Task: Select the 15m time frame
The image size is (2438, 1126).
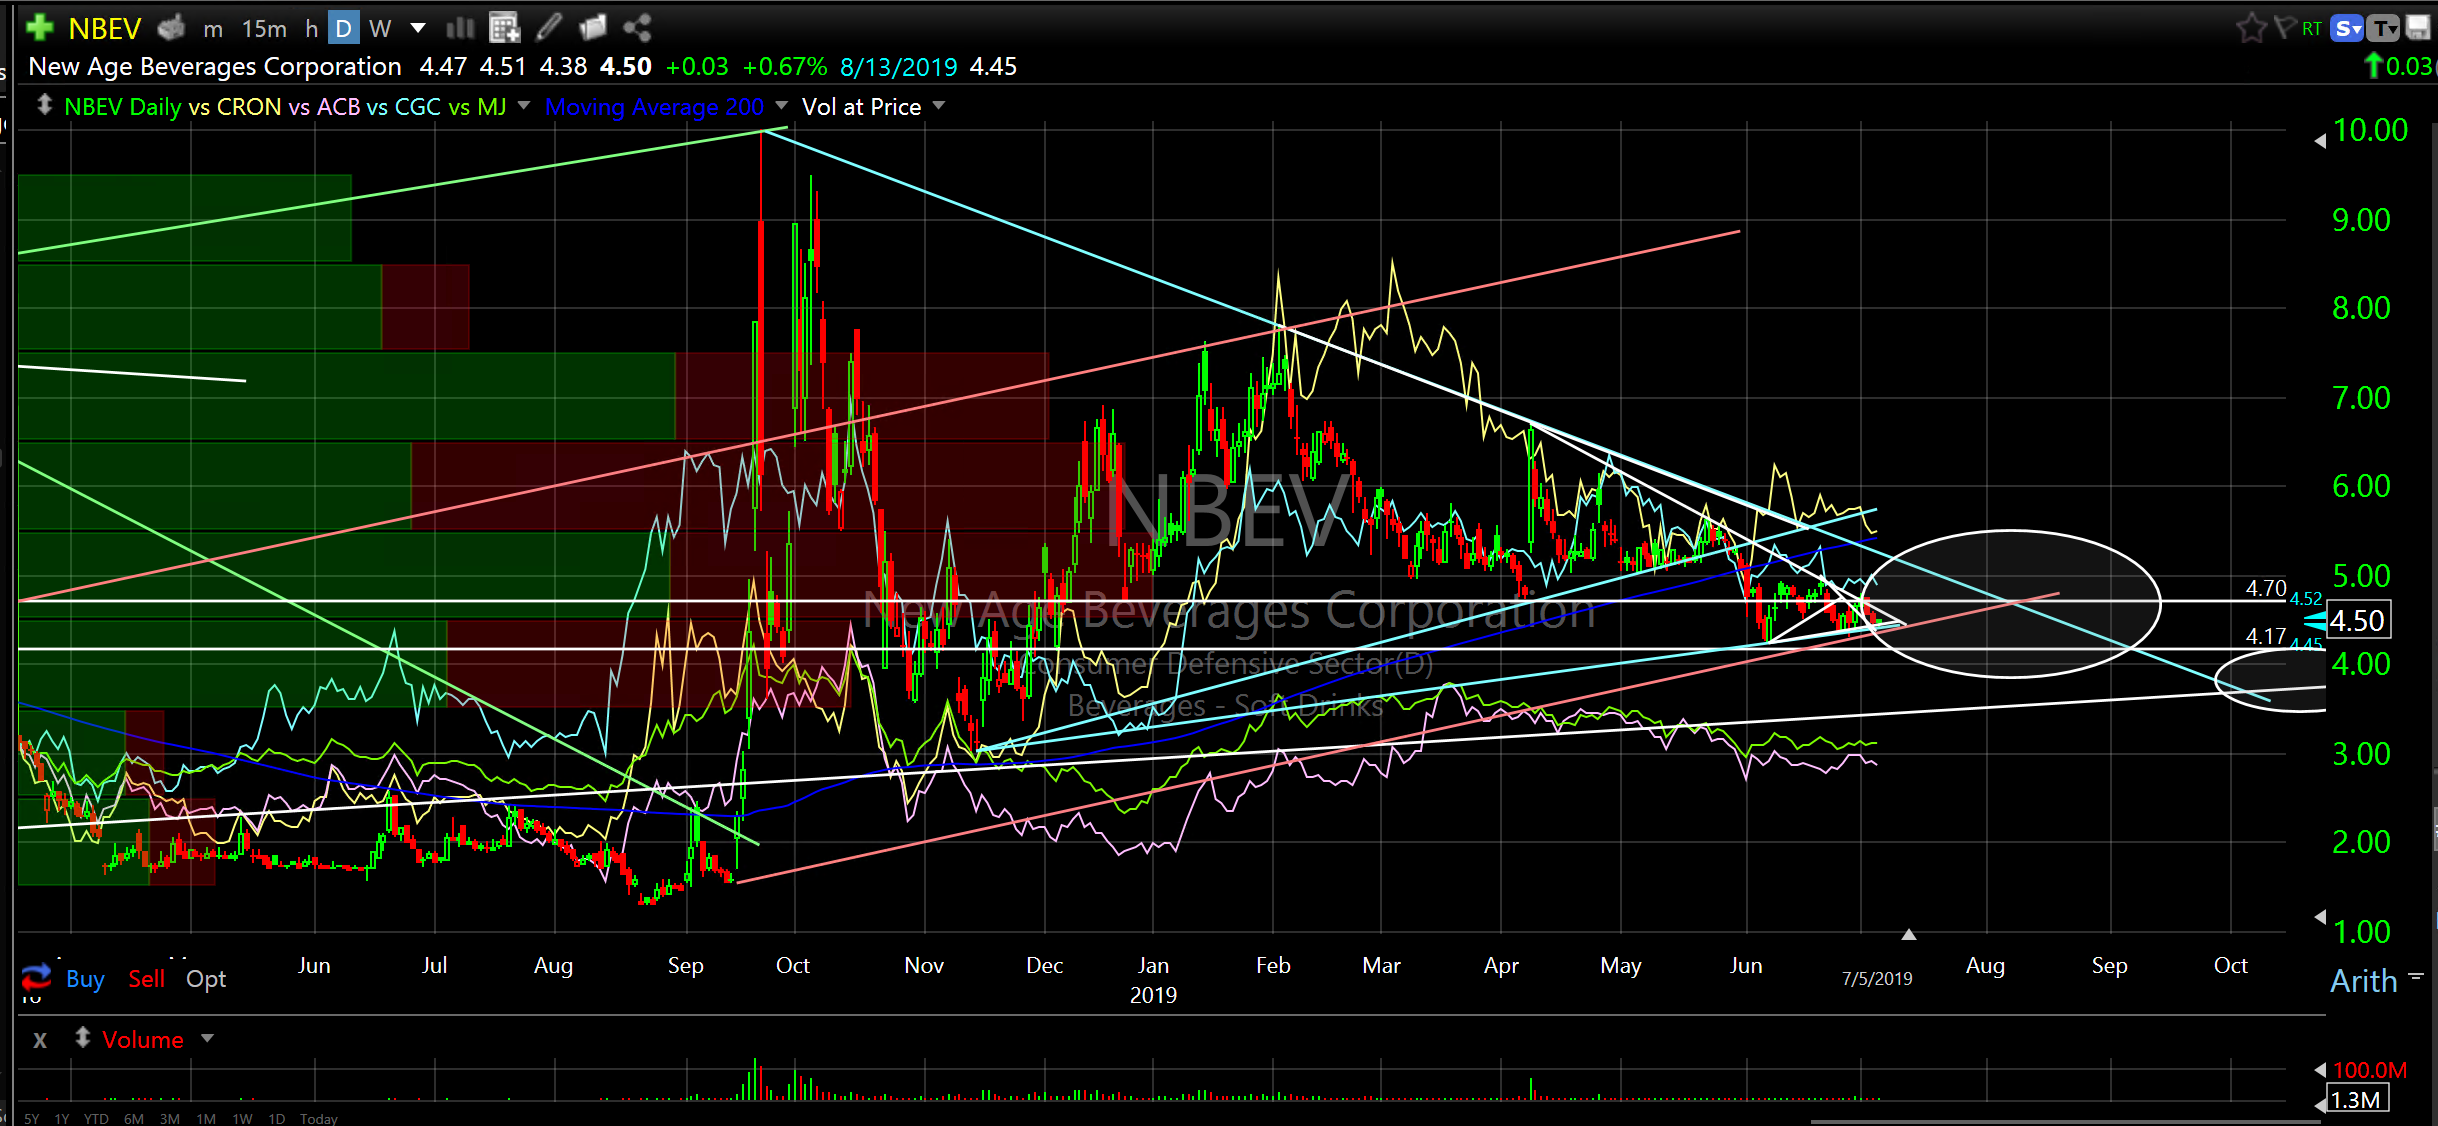Action: tap(264, 29)
